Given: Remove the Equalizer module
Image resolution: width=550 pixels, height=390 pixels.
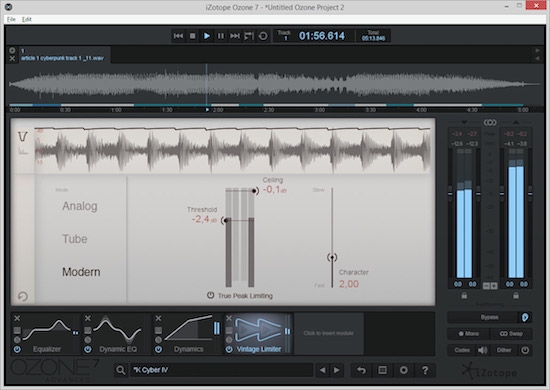Looking at the screenshot, I should [17, 318].
